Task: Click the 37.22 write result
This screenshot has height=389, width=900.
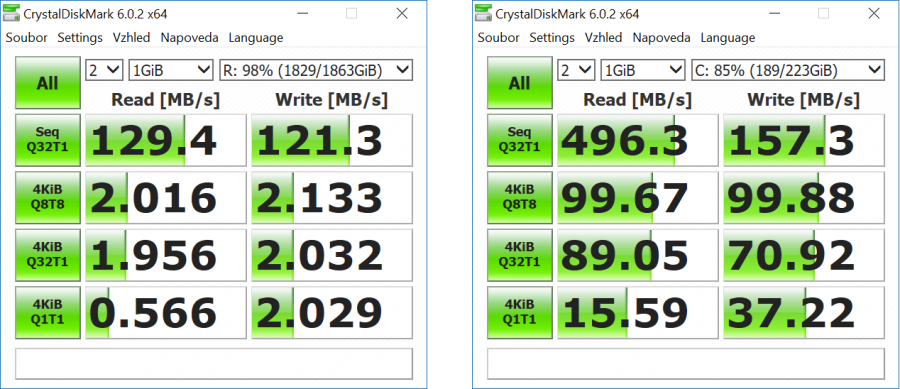Action: point(804,313)
